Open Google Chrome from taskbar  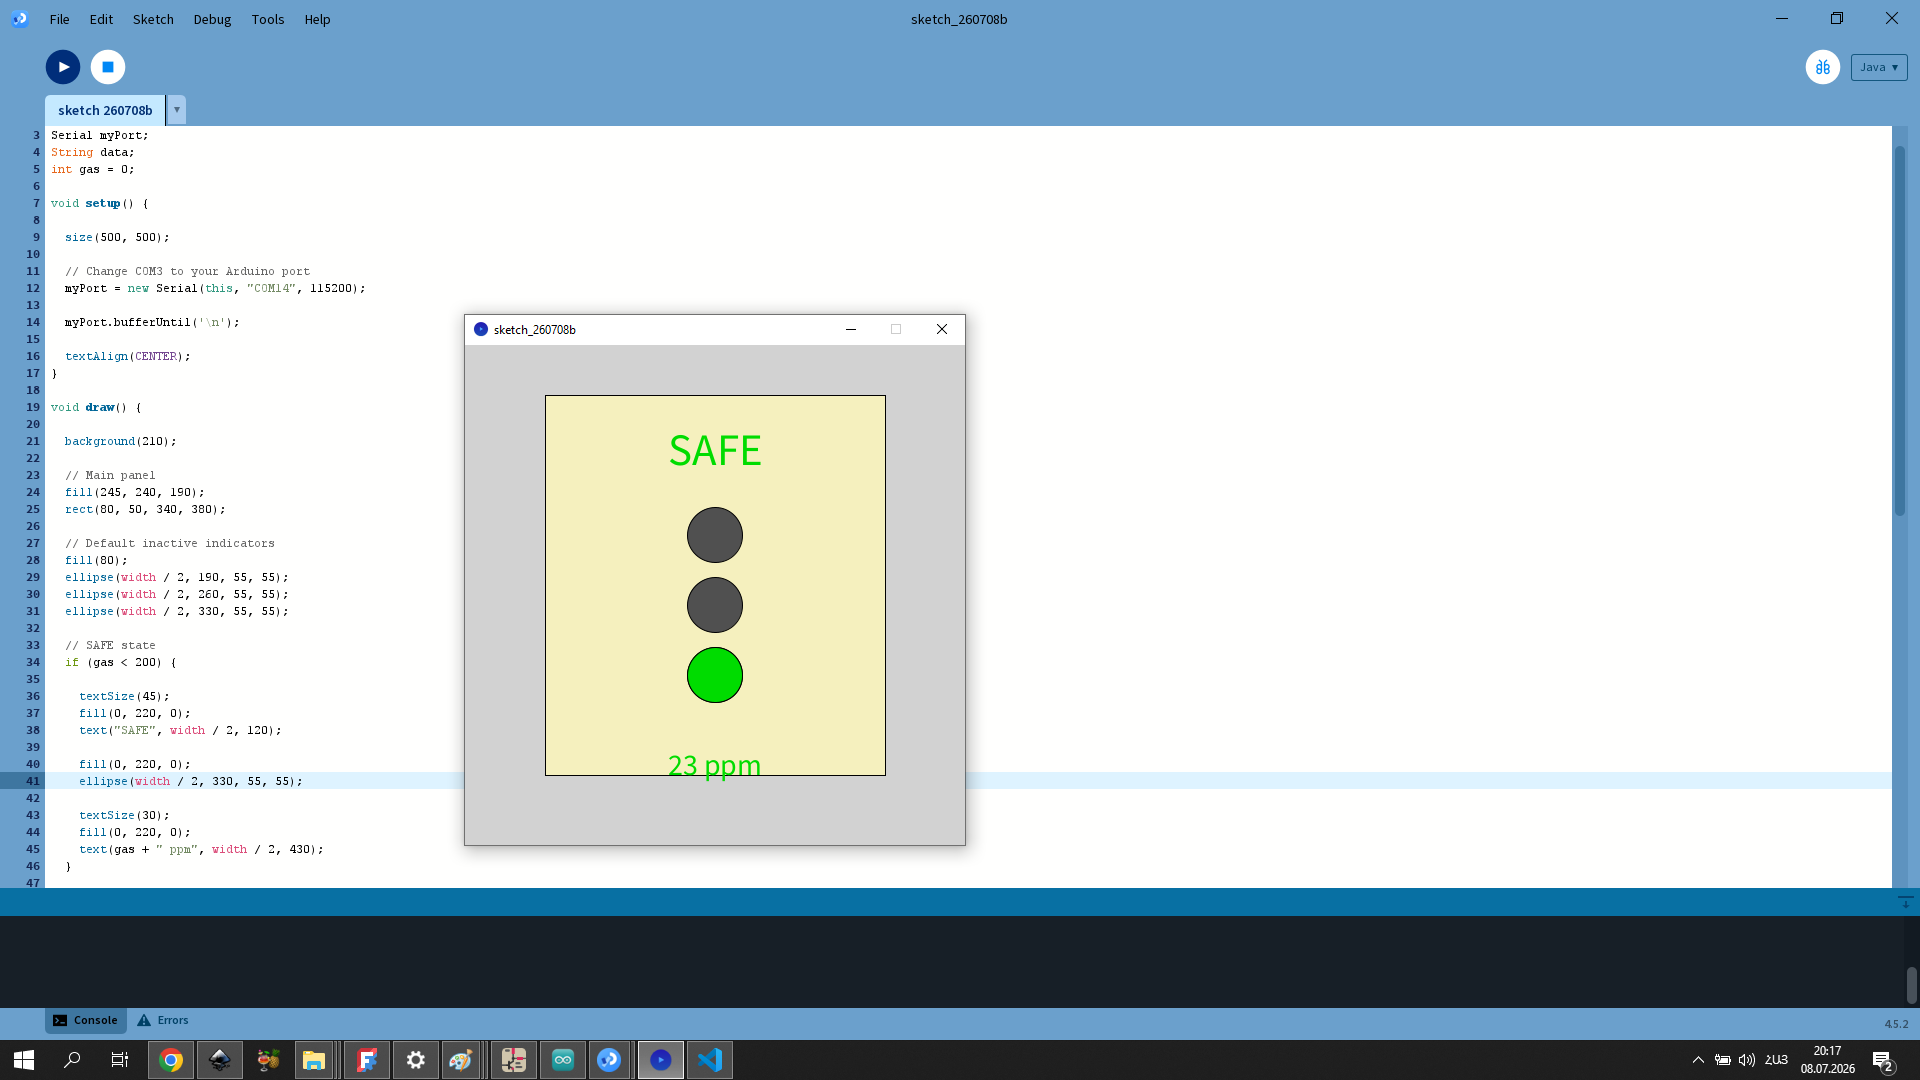click(x=171, y=1060)
